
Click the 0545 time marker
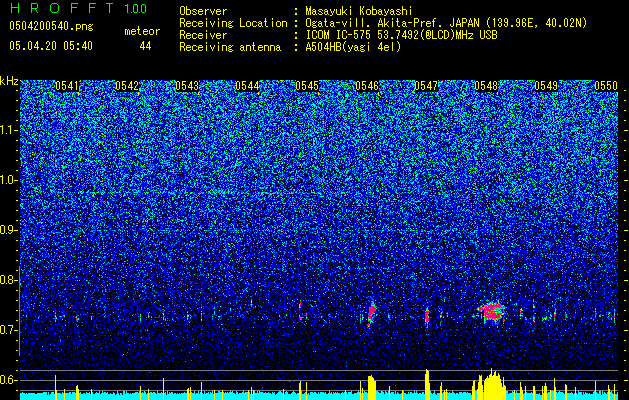[x=307, y=86]
